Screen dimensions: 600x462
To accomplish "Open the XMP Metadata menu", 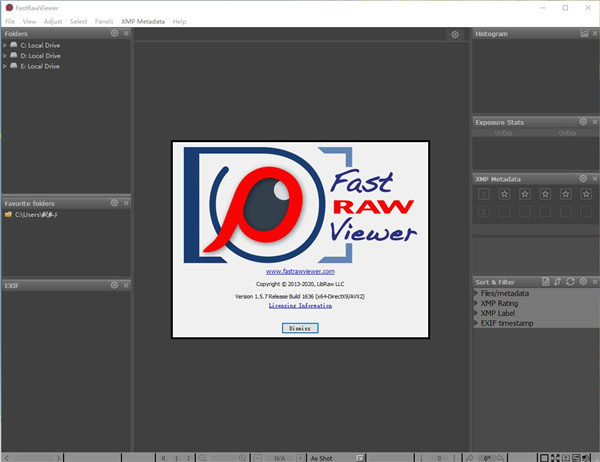I will tap(142, 21).
